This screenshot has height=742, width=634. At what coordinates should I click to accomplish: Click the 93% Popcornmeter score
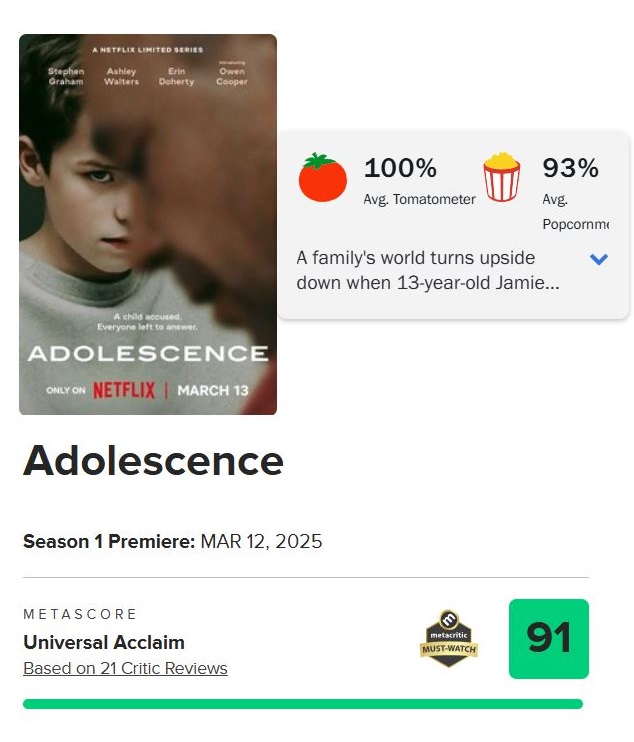570,168
